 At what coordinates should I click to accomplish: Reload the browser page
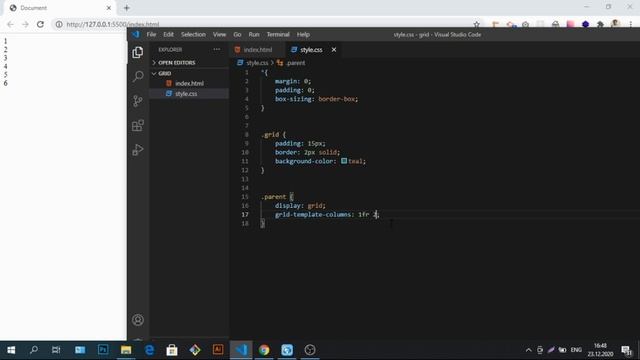coord(40,24)
